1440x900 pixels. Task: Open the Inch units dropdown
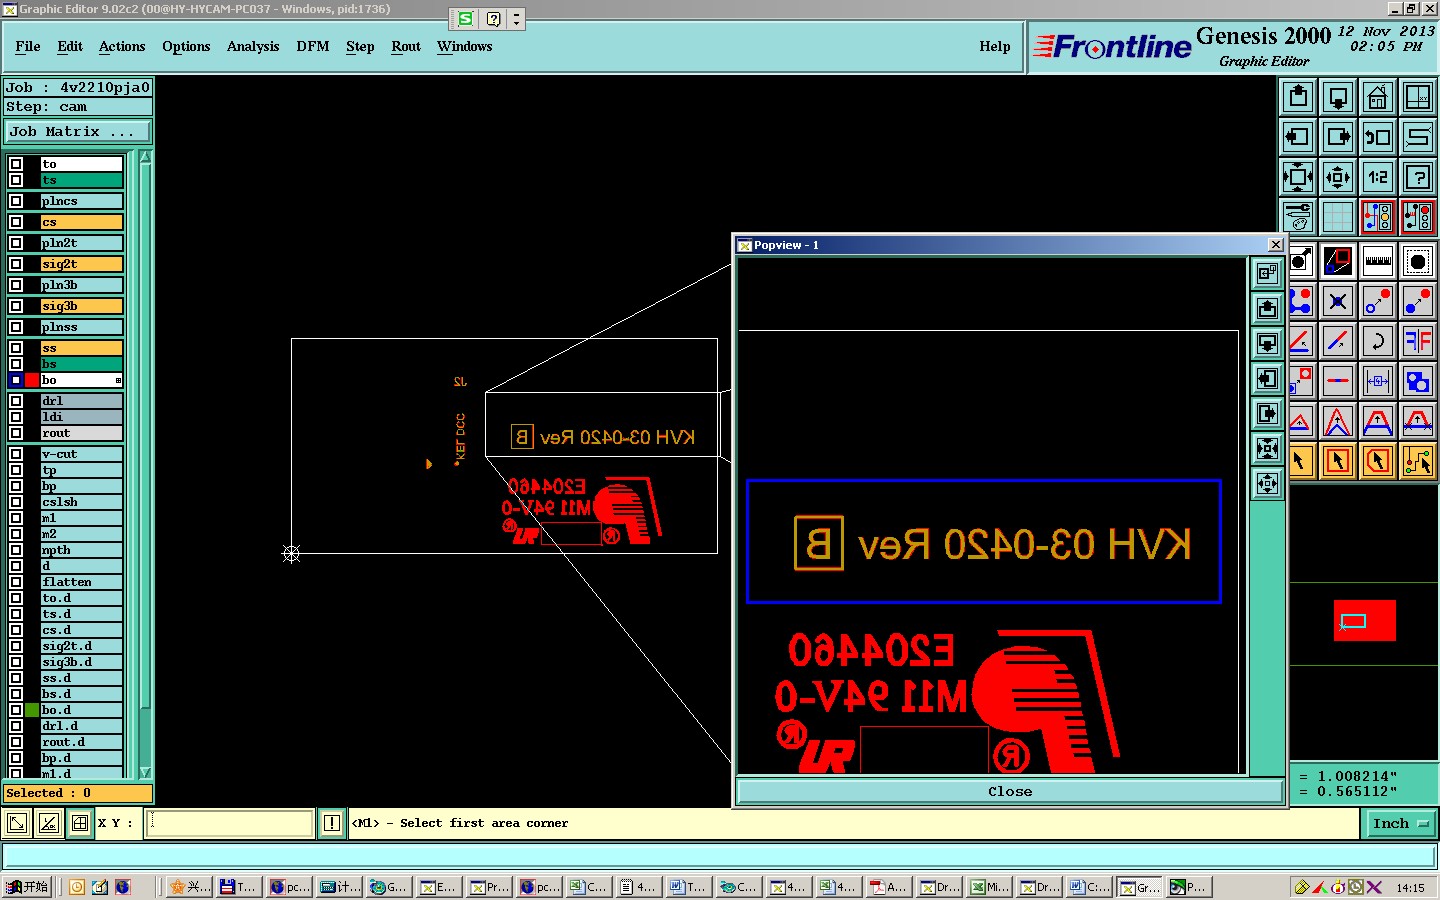1400,824
